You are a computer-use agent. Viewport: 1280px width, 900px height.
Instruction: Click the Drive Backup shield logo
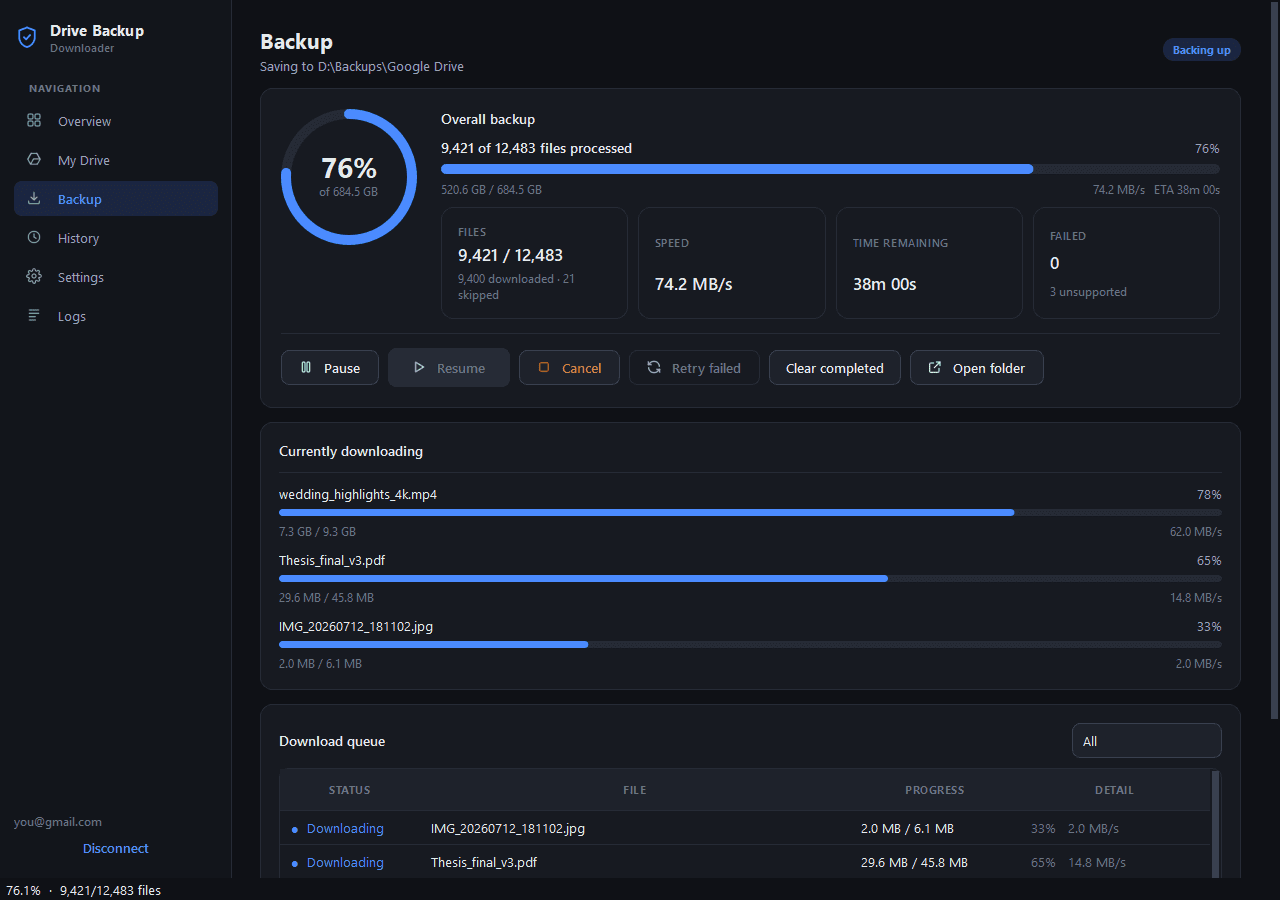pos(27,38)
